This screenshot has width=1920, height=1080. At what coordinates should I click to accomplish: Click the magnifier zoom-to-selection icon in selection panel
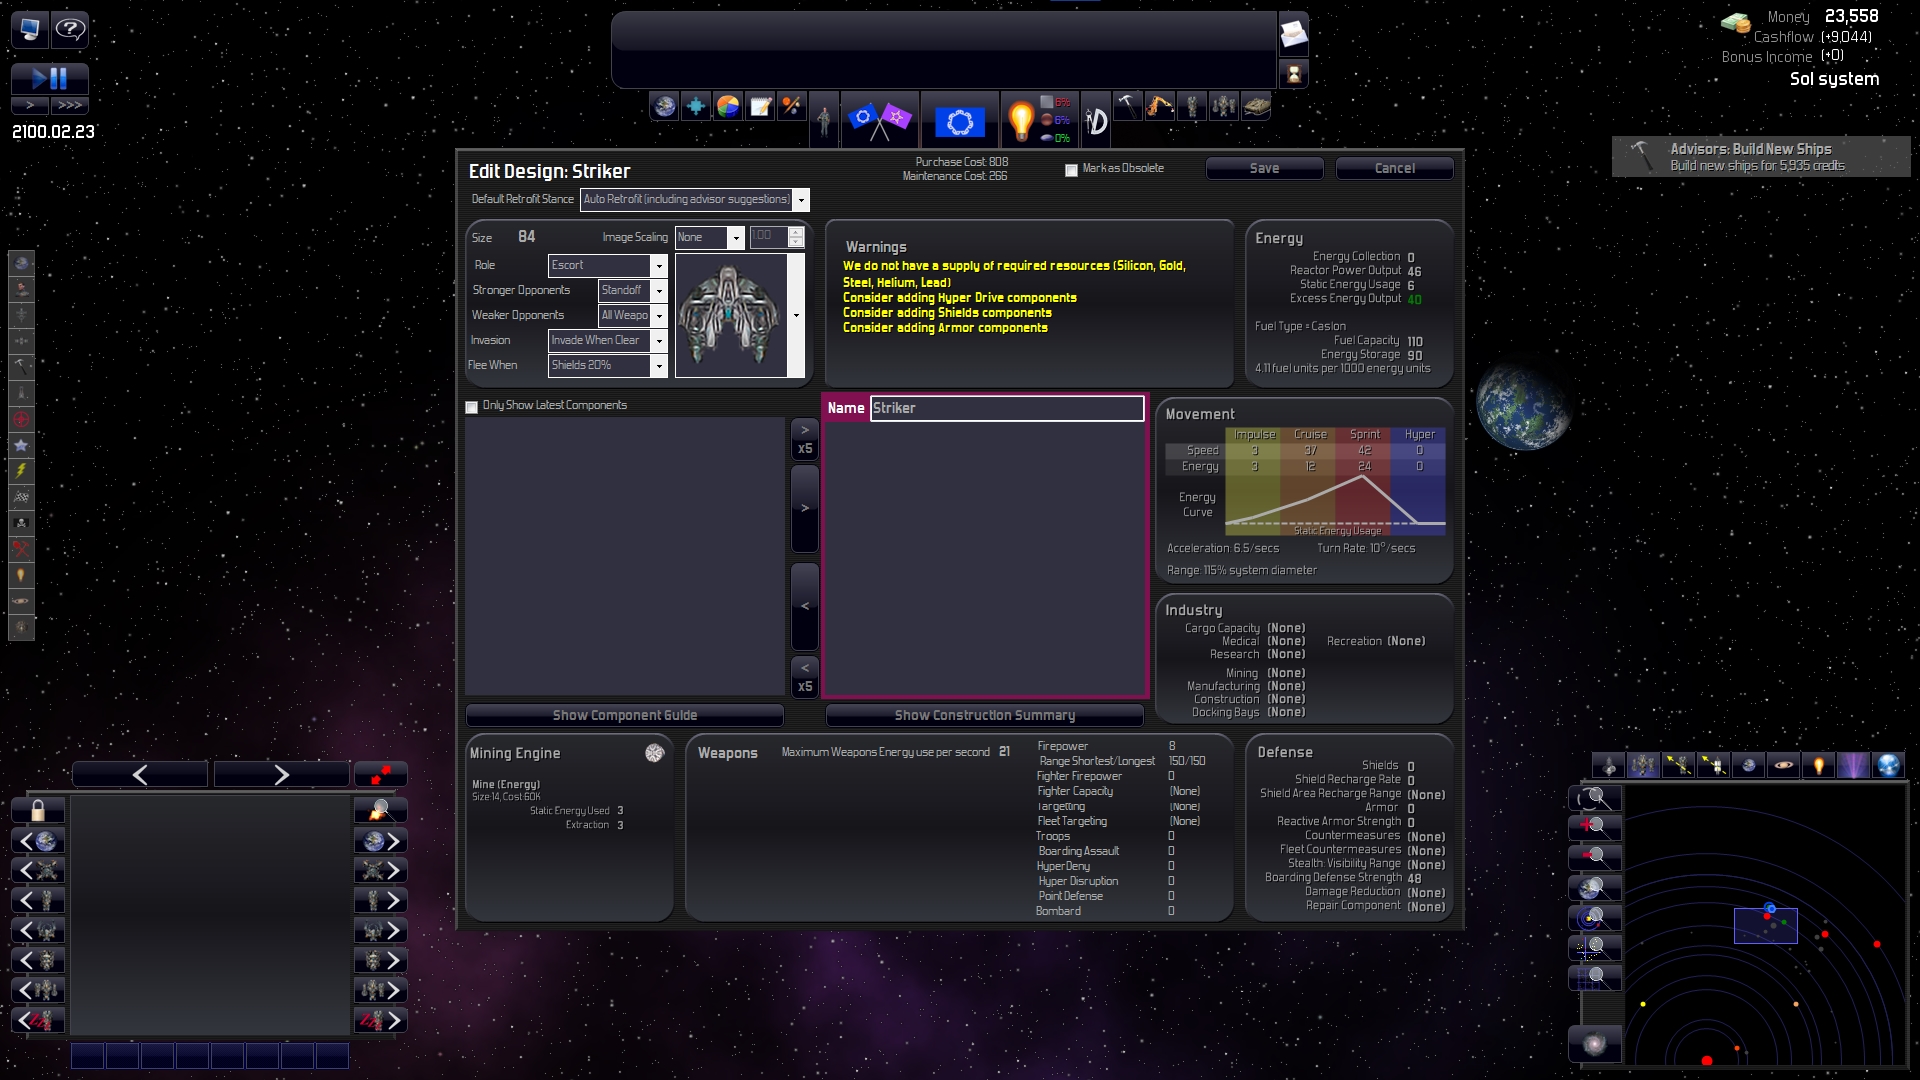(x=381, y=810)
